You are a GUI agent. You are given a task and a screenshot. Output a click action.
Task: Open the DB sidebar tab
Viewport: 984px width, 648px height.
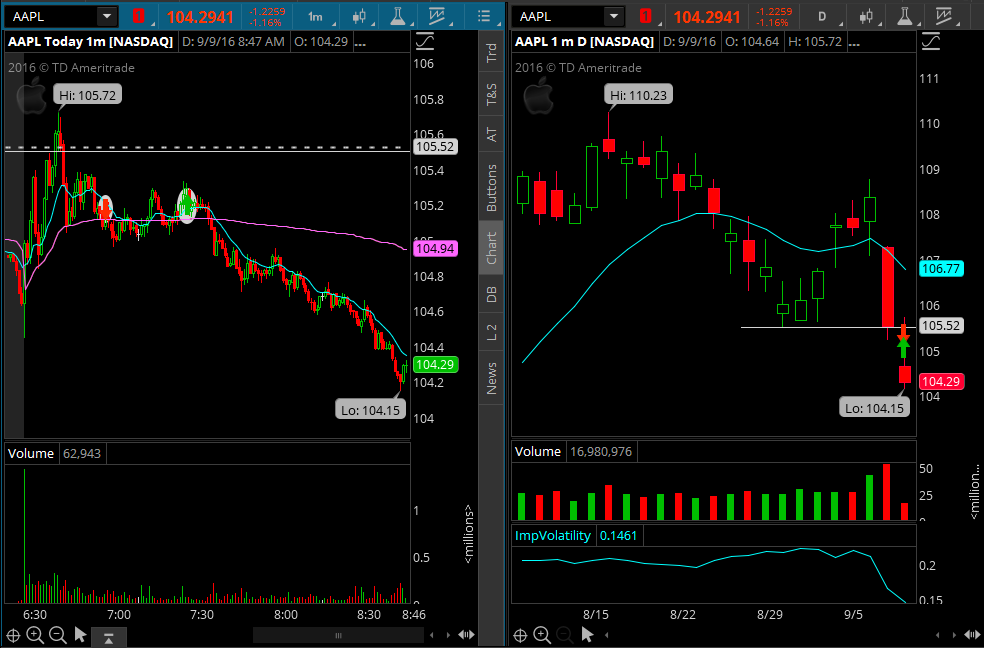click(x=491, y=294)
